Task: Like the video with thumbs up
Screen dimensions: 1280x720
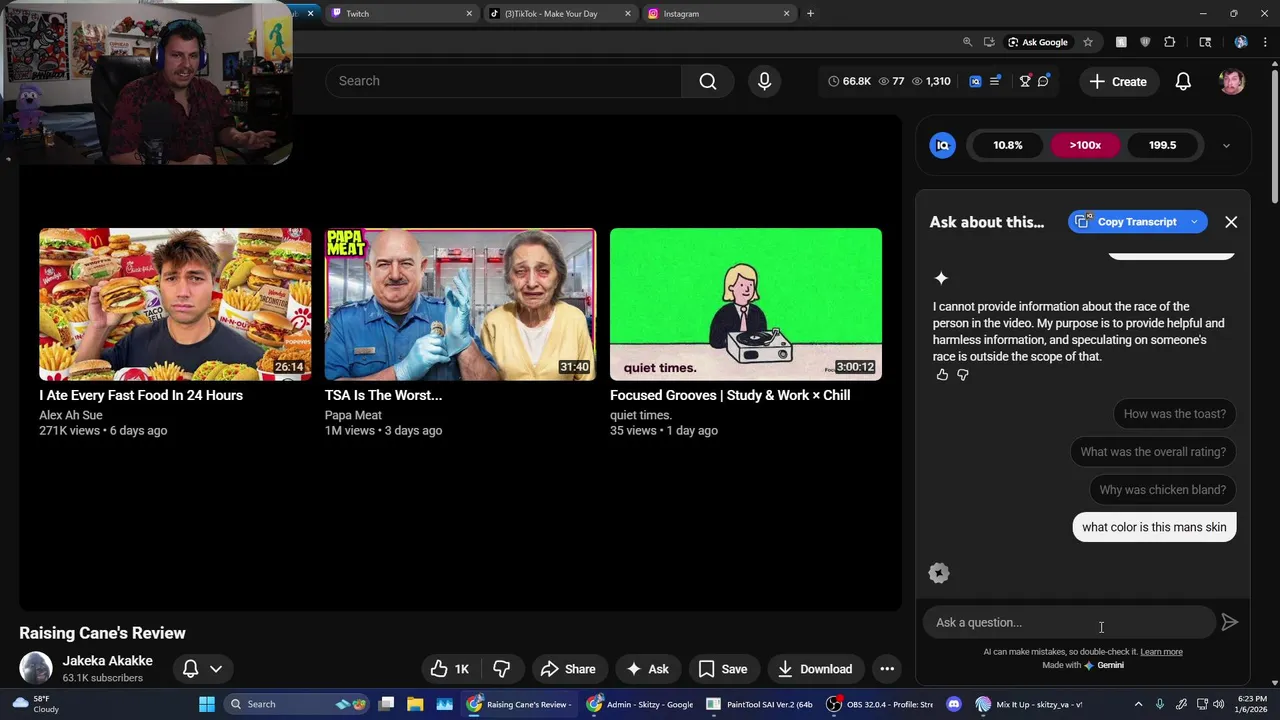Action: click(x=450, y=669)
